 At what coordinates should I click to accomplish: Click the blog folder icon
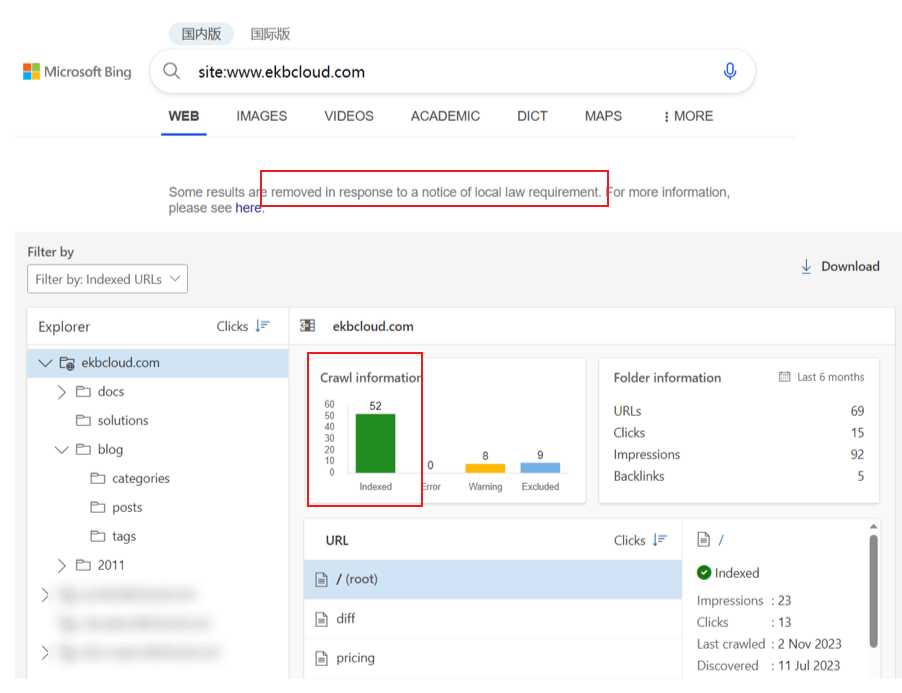click(83, 449)
